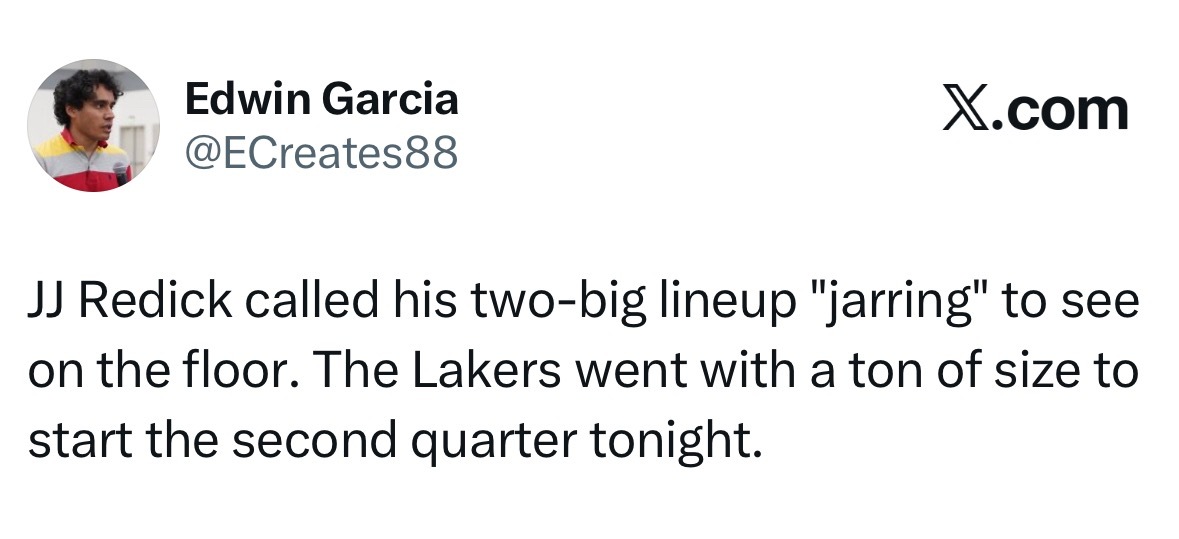The height and width of the screenshot is (539, 1179).
Task: Click the @ECreates88 handle
Action: pyautogui.click(x=321, y=153)
